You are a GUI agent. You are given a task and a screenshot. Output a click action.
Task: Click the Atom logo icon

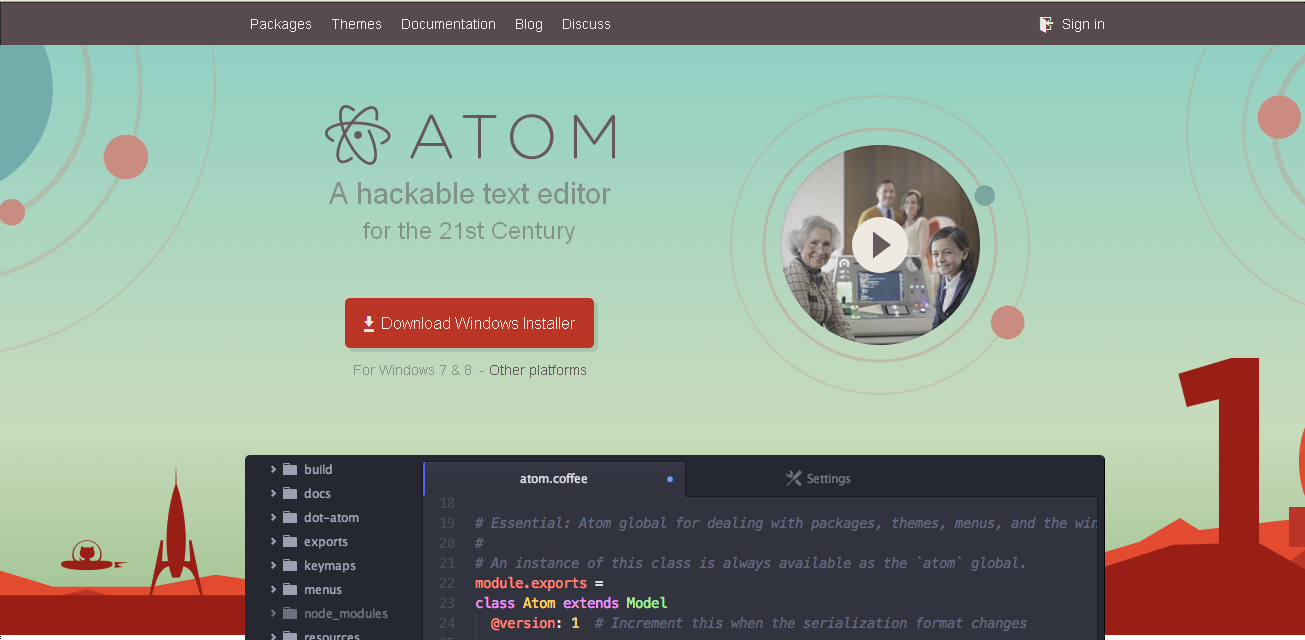click(x=358, y=135)
